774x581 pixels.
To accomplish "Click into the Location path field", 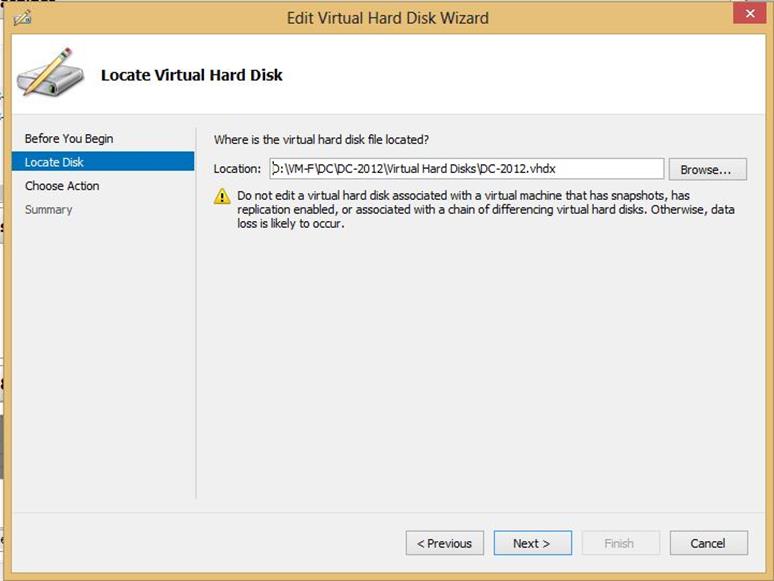I will pyautogui.click(x=466, y=169).
